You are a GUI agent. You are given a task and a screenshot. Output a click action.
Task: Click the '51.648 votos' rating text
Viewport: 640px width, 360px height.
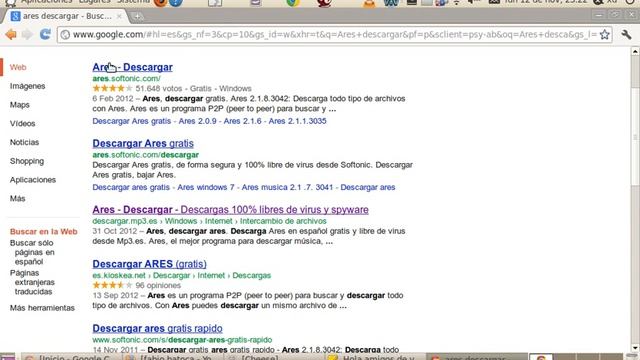point(159,88)
